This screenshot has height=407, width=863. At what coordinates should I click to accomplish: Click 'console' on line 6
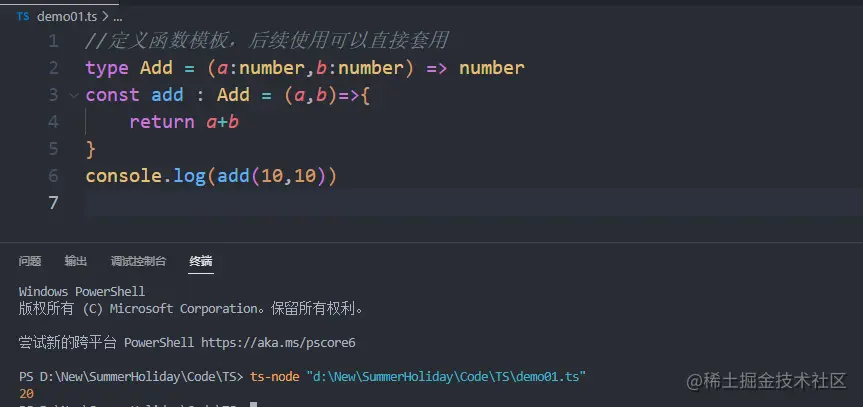[x=123, y=176]
